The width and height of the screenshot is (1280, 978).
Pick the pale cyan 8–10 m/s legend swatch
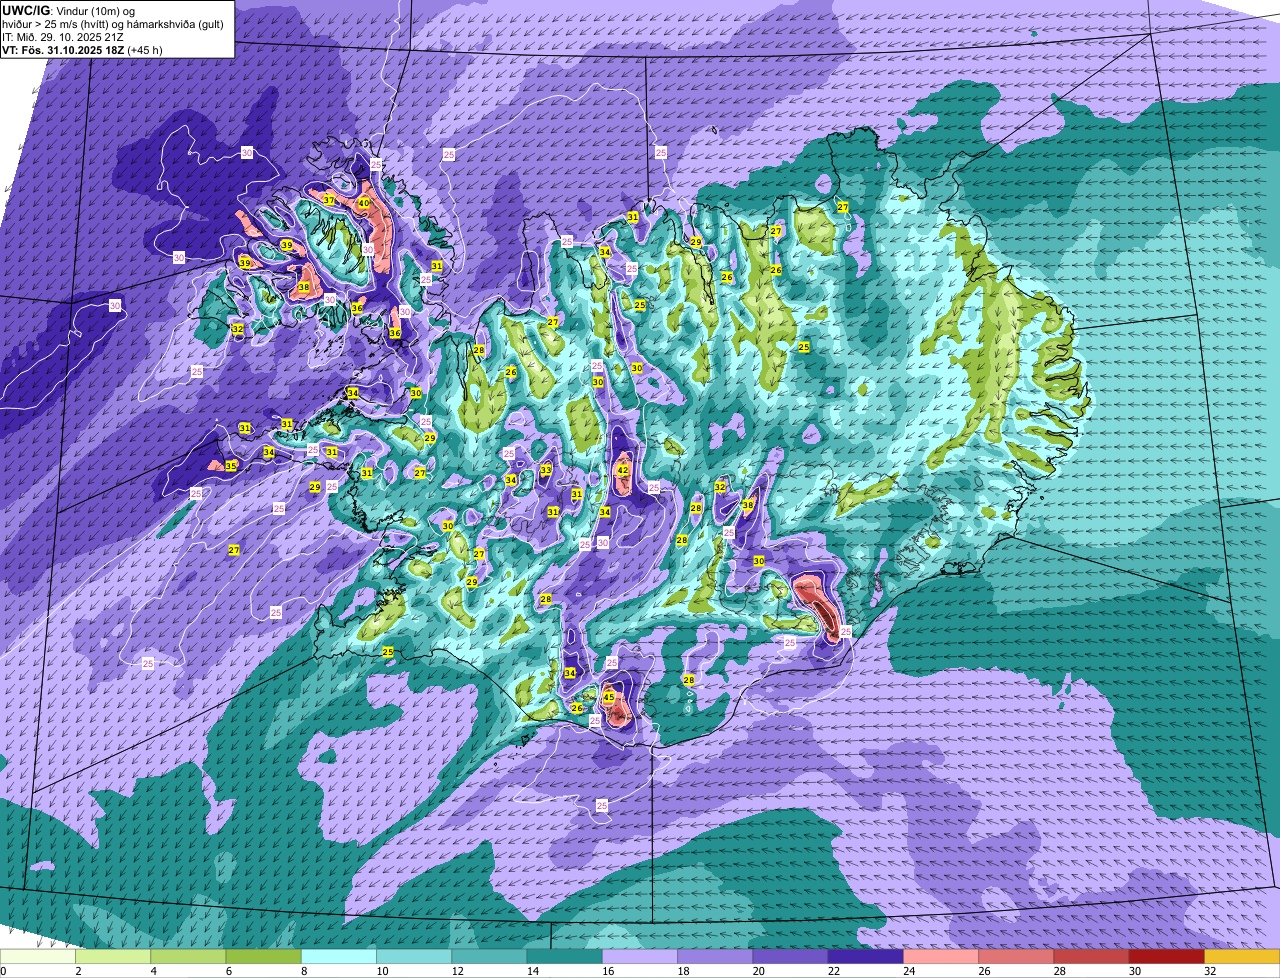click(x=339, y=956)
